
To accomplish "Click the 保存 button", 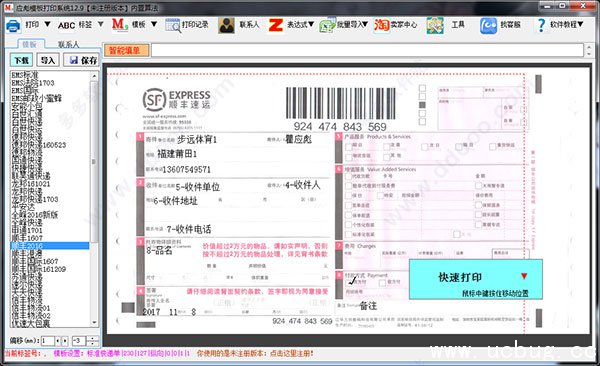I will 82,60.
